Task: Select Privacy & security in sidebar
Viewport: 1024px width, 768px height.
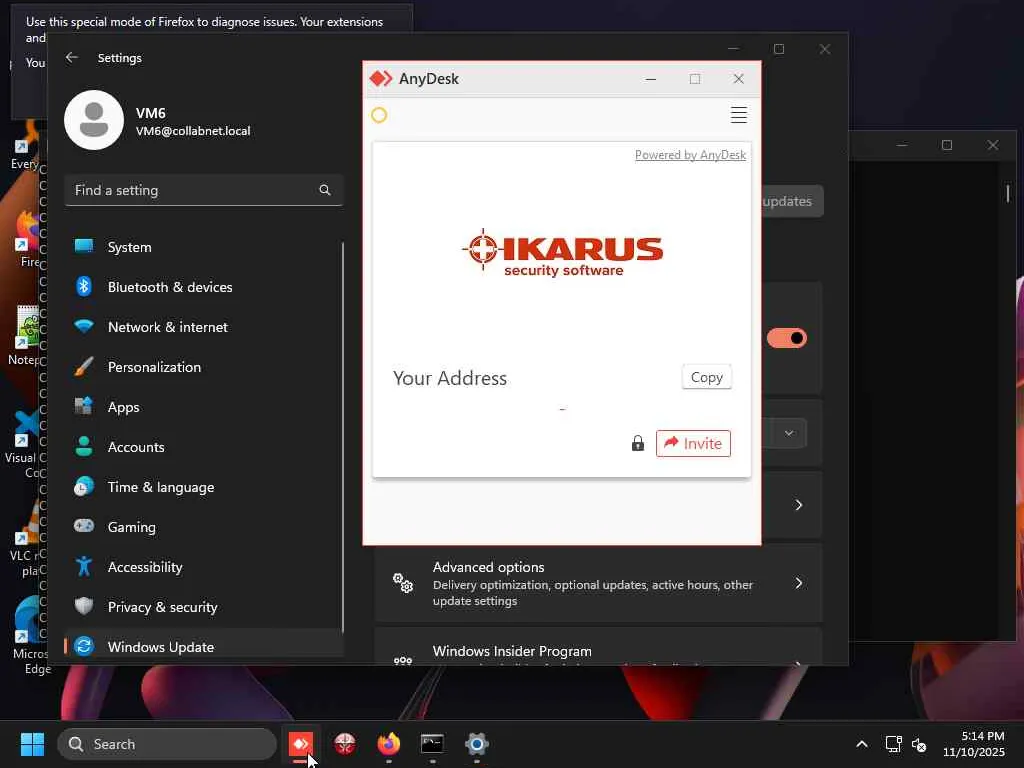Action: click(204, 607)
